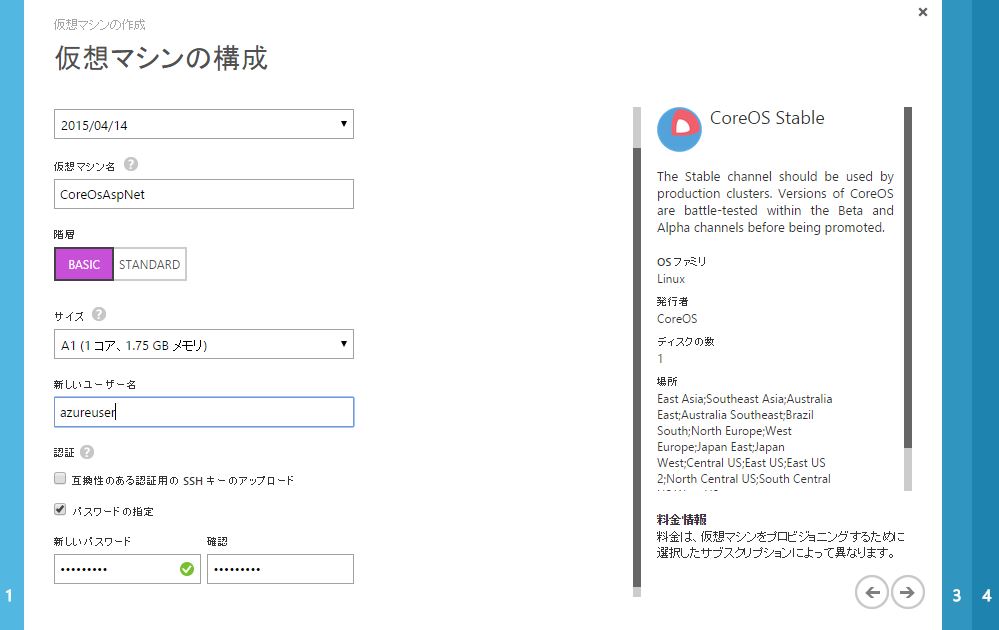Viewport: 999px width, 630px height.
Task: Click the back arrow button
Action: click(872, 592)
